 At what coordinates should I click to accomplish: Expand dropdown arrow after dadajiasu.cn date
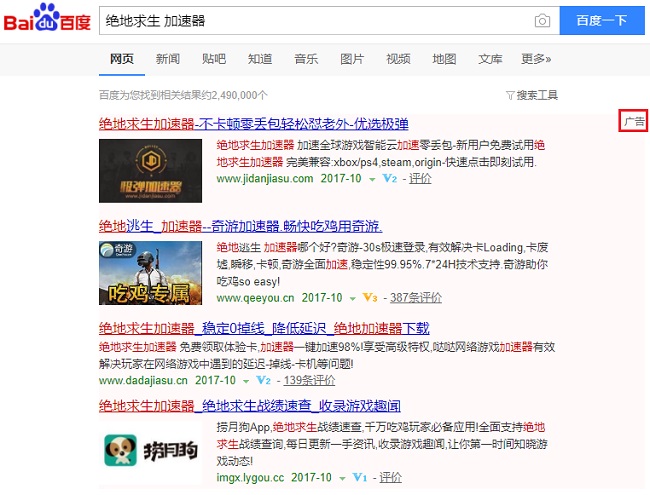[x=246, y=381]
